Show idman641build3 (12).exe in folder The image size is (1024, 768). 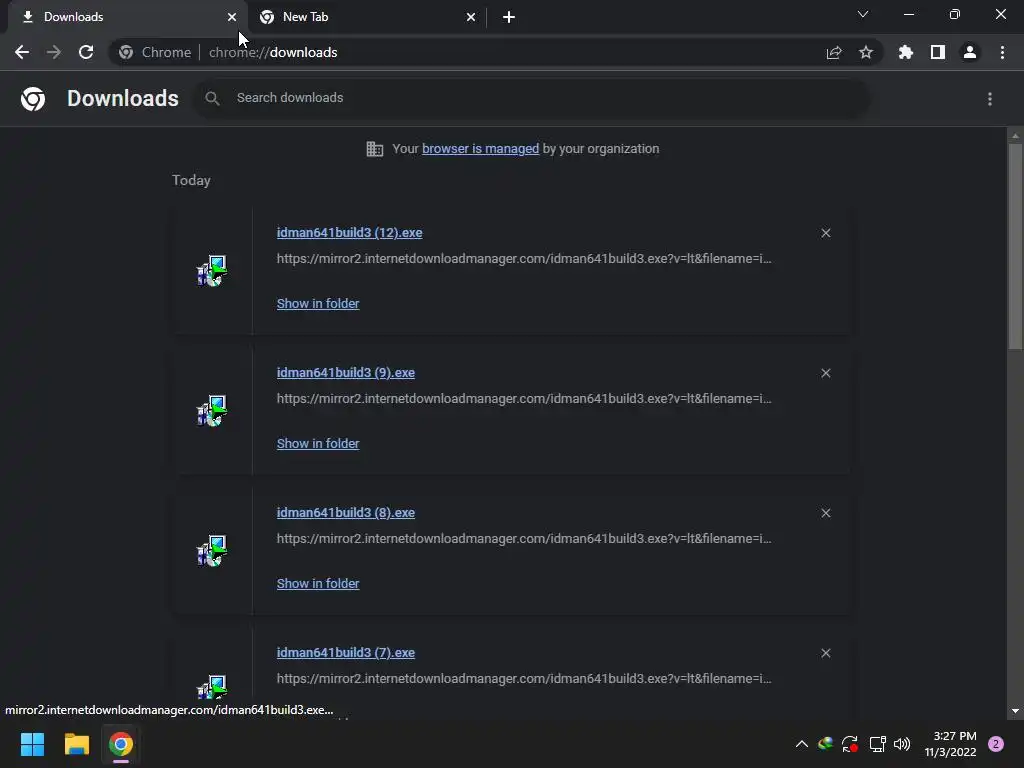pos(318,304)
